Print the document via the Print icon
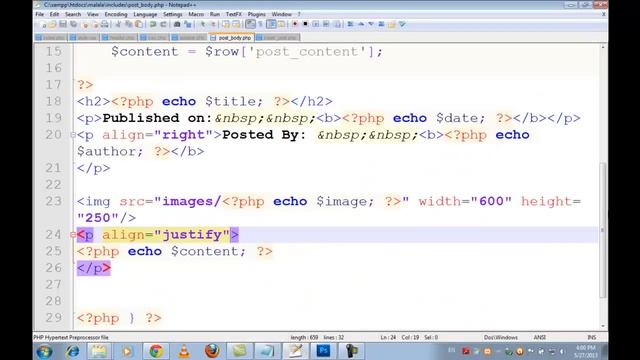 coord(105,24)
